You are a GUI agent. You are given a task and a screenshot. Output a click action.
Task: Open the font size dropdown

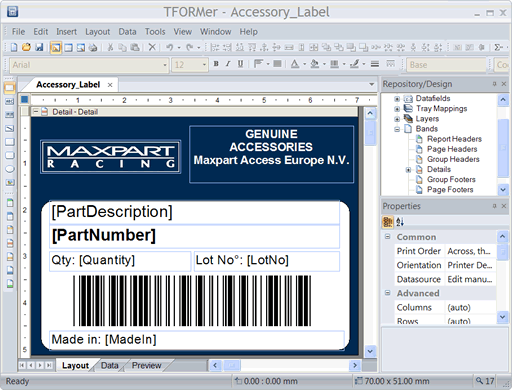(204, 65)
